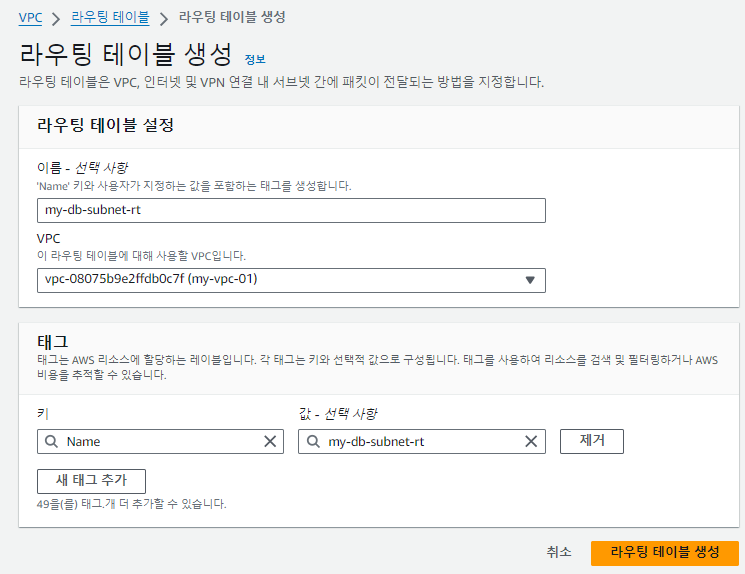The width and height of the screenshot is (745, 574).
Task: Cancel with the 취소 button
Action: tap(559, 553)
